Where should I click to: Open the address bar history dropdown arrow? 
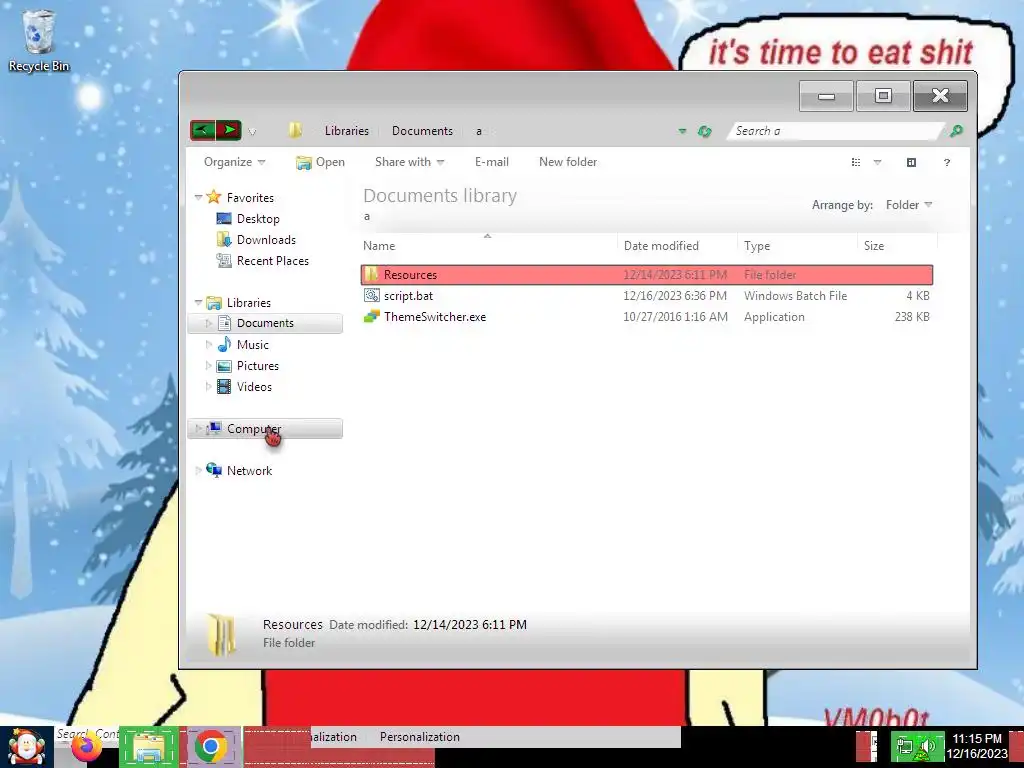click(x=682, y=131)
